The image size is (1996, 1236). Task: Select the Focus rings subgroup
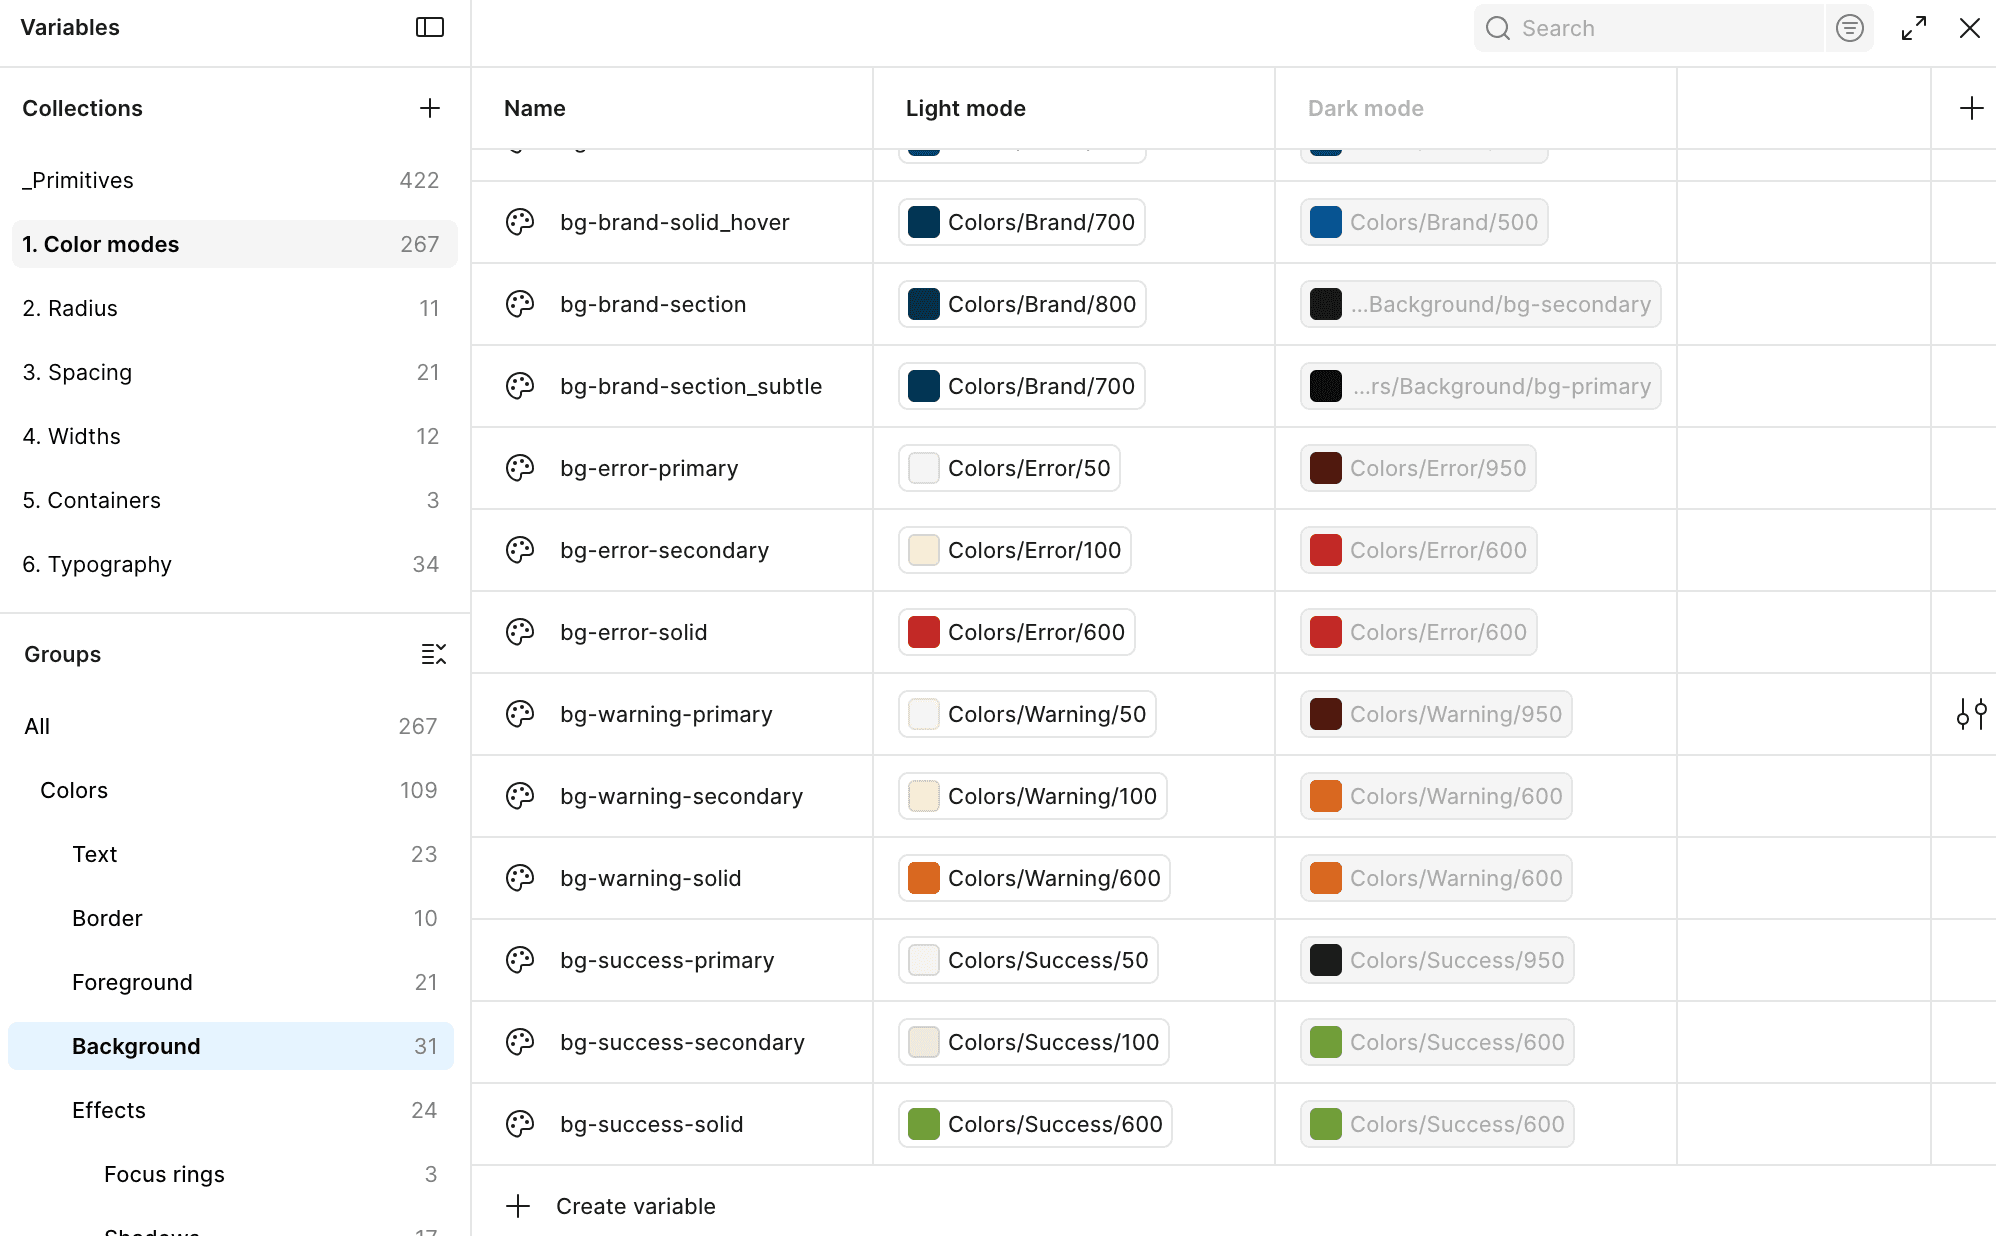(x=164, y=1174)
